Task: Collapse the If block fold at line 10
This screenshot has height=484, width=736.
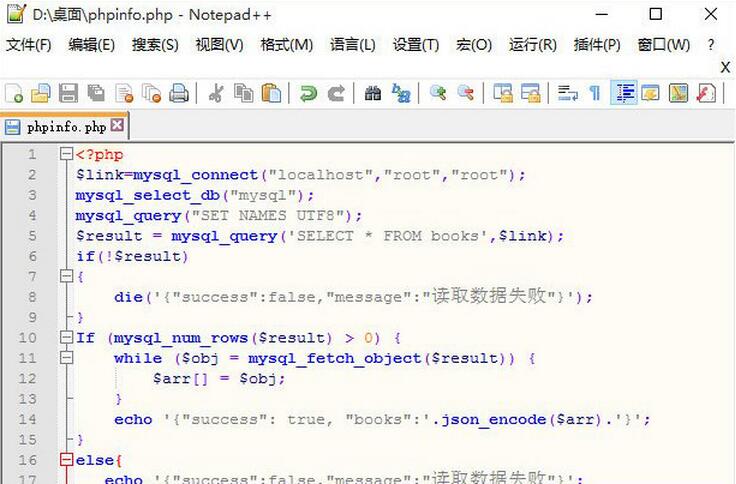Action: pyautogui.click(x=66, y=338)
